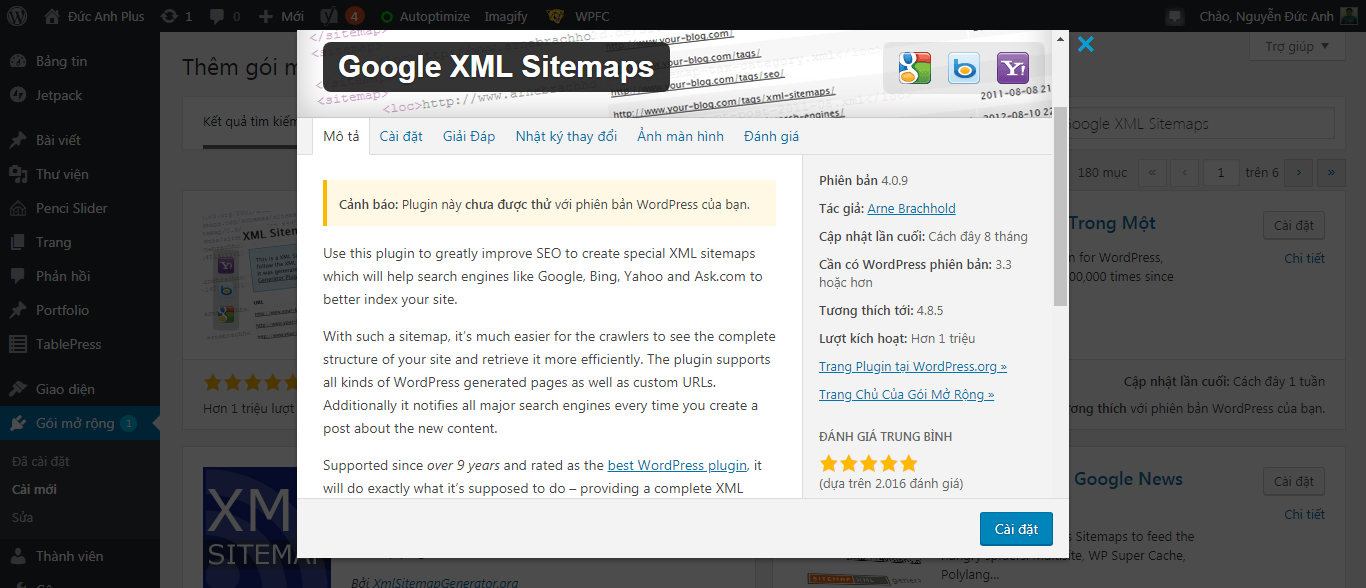
Task: Open TablePress in the sidebar menu
Action: tap(68, 344)
